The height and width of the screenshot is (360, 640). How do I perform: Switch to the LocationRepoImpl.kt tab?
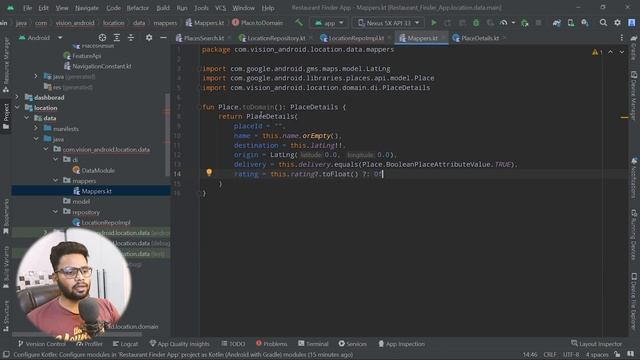coord(352,38)
